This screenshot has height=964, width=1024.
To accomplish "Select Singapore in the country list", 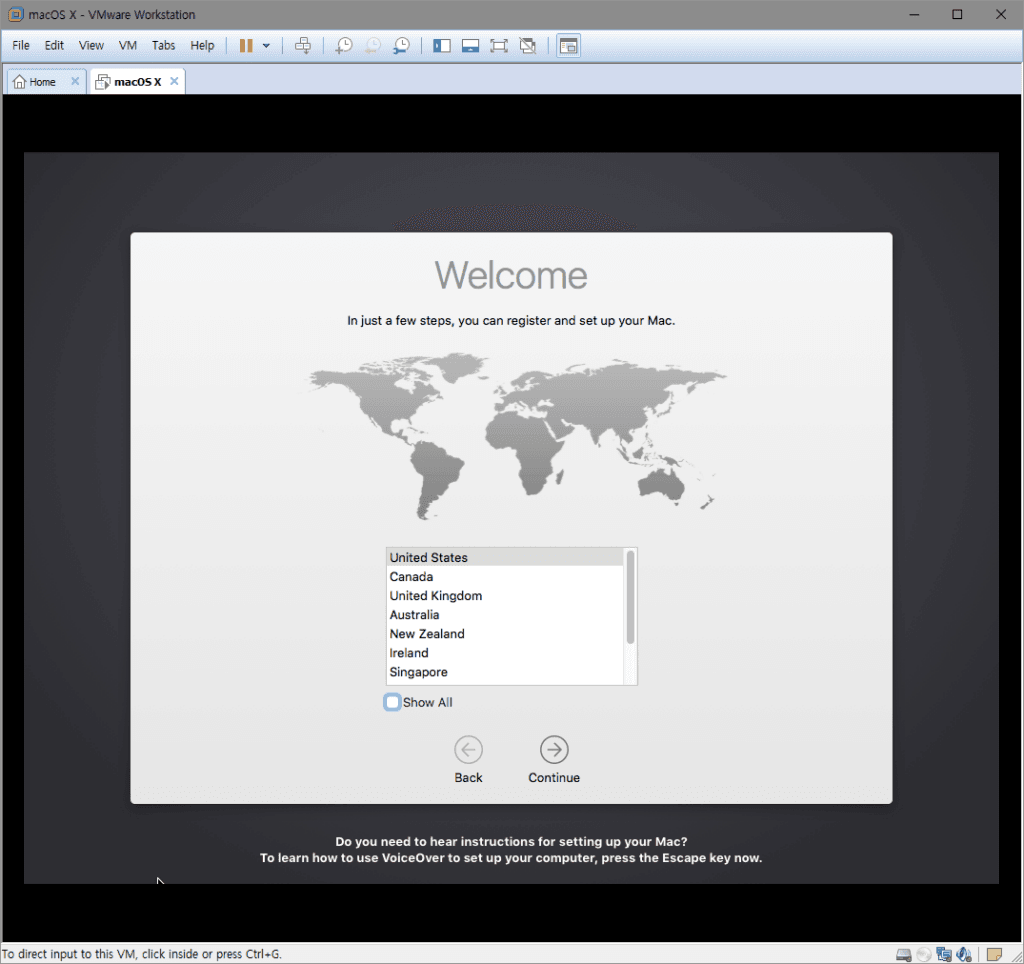I will 505,672.
